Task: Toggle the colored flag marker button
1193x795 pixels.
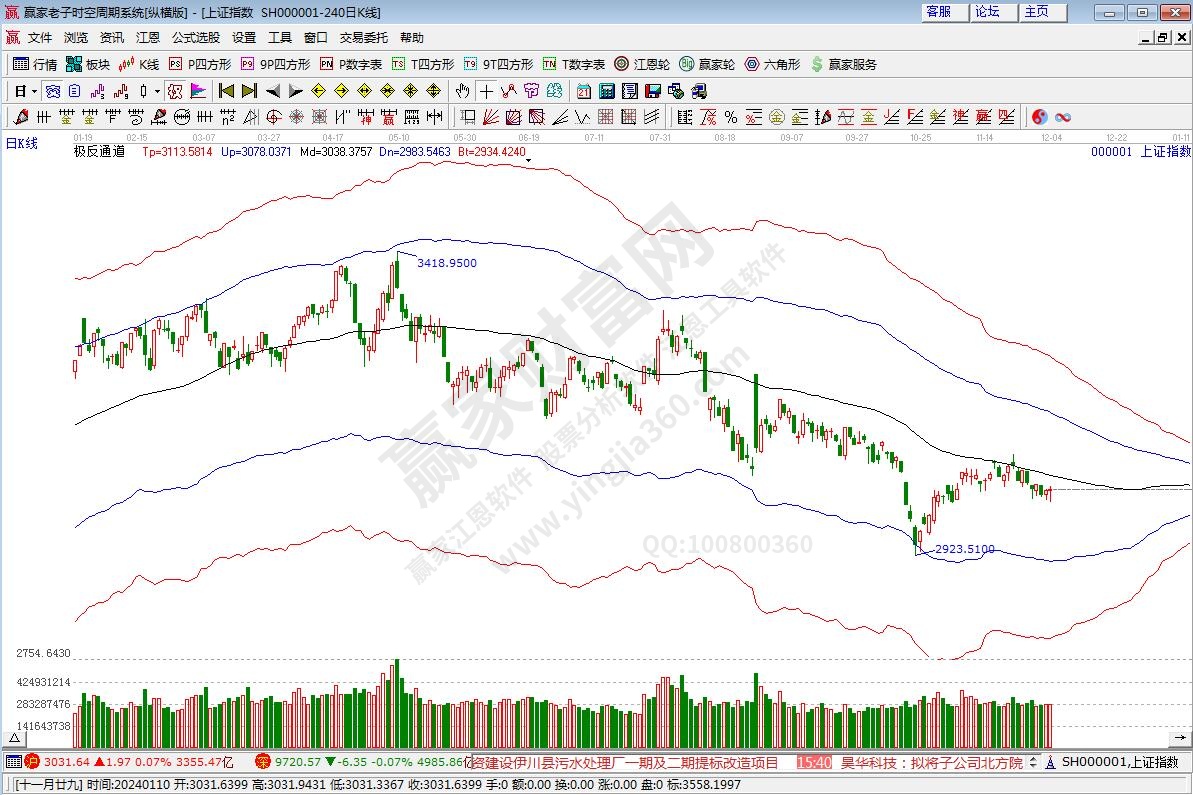Action: tap(198, 91)
